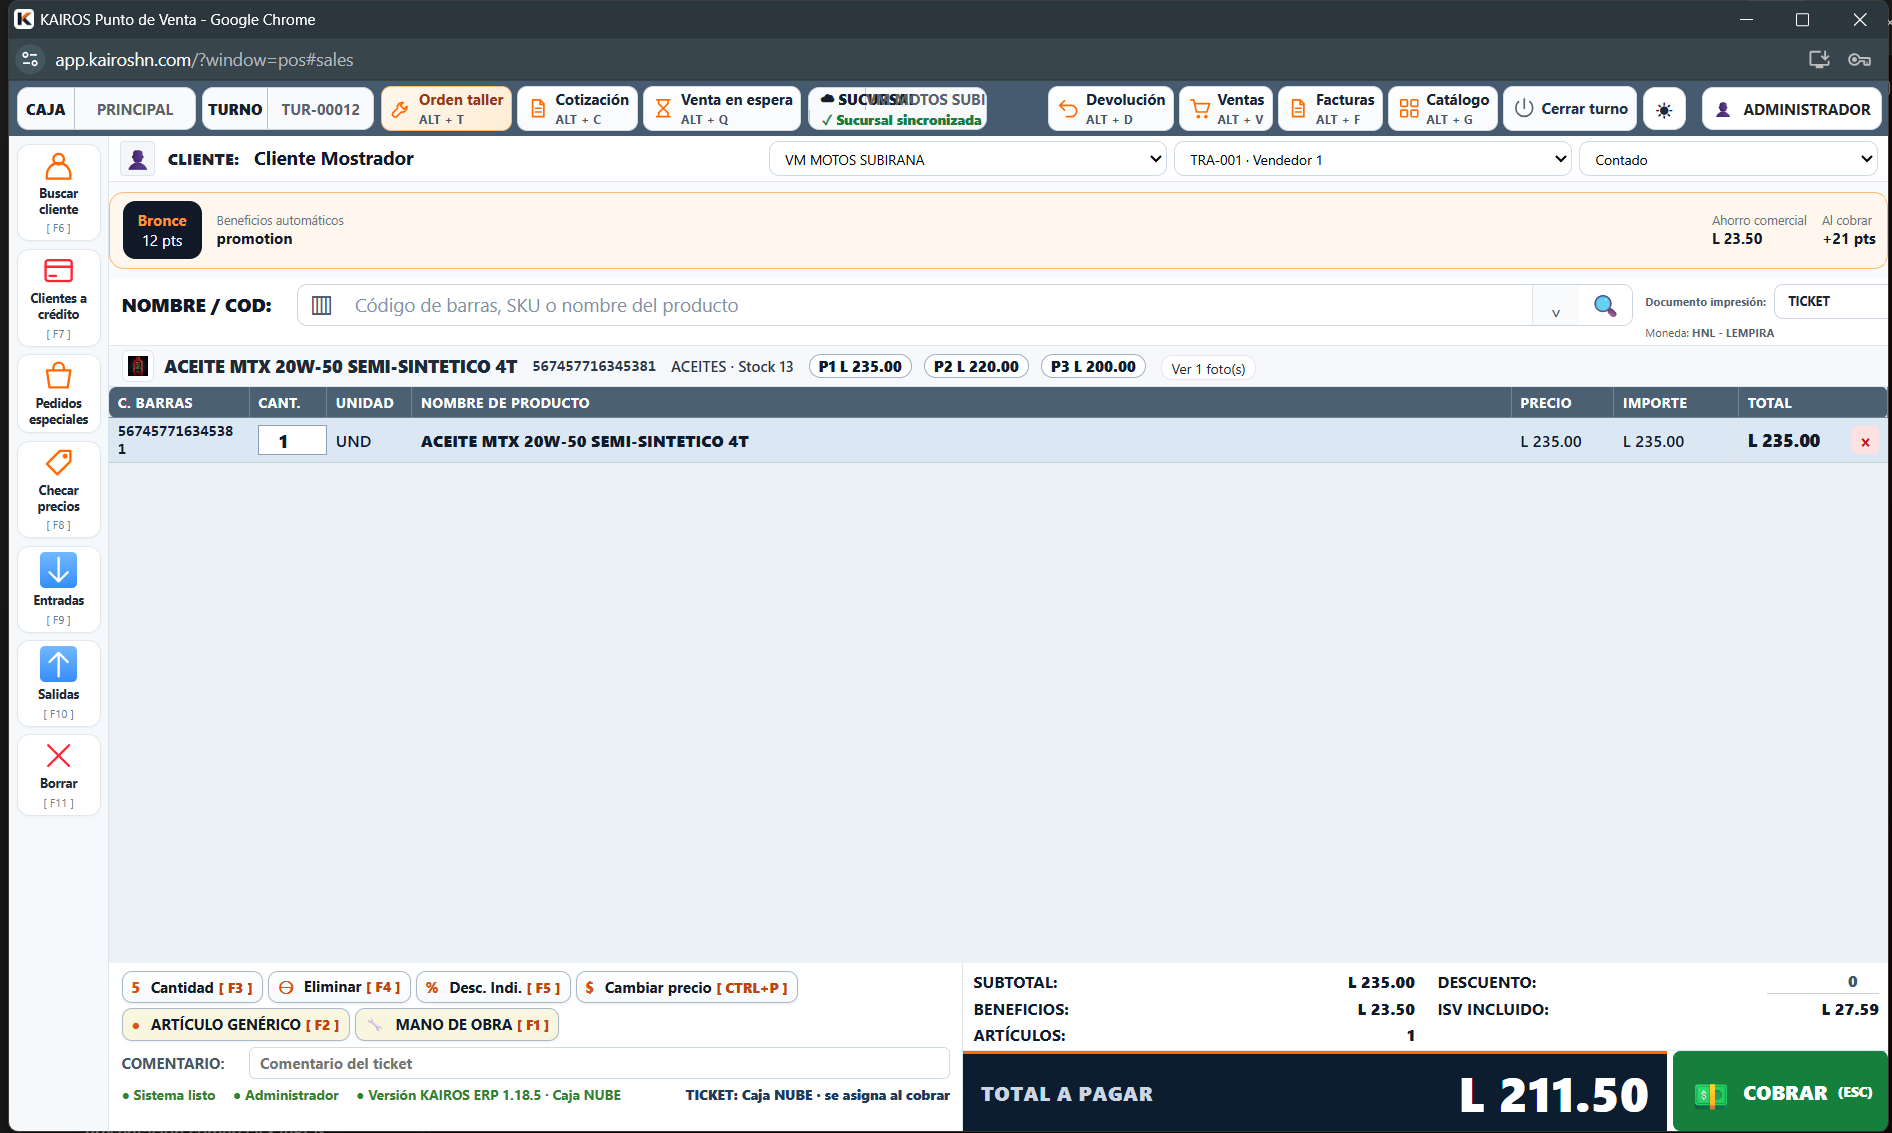Add MANO DE OBRA [F1]
The width and height of the screenshot is (1892, 1133).
coord(457,1025)
